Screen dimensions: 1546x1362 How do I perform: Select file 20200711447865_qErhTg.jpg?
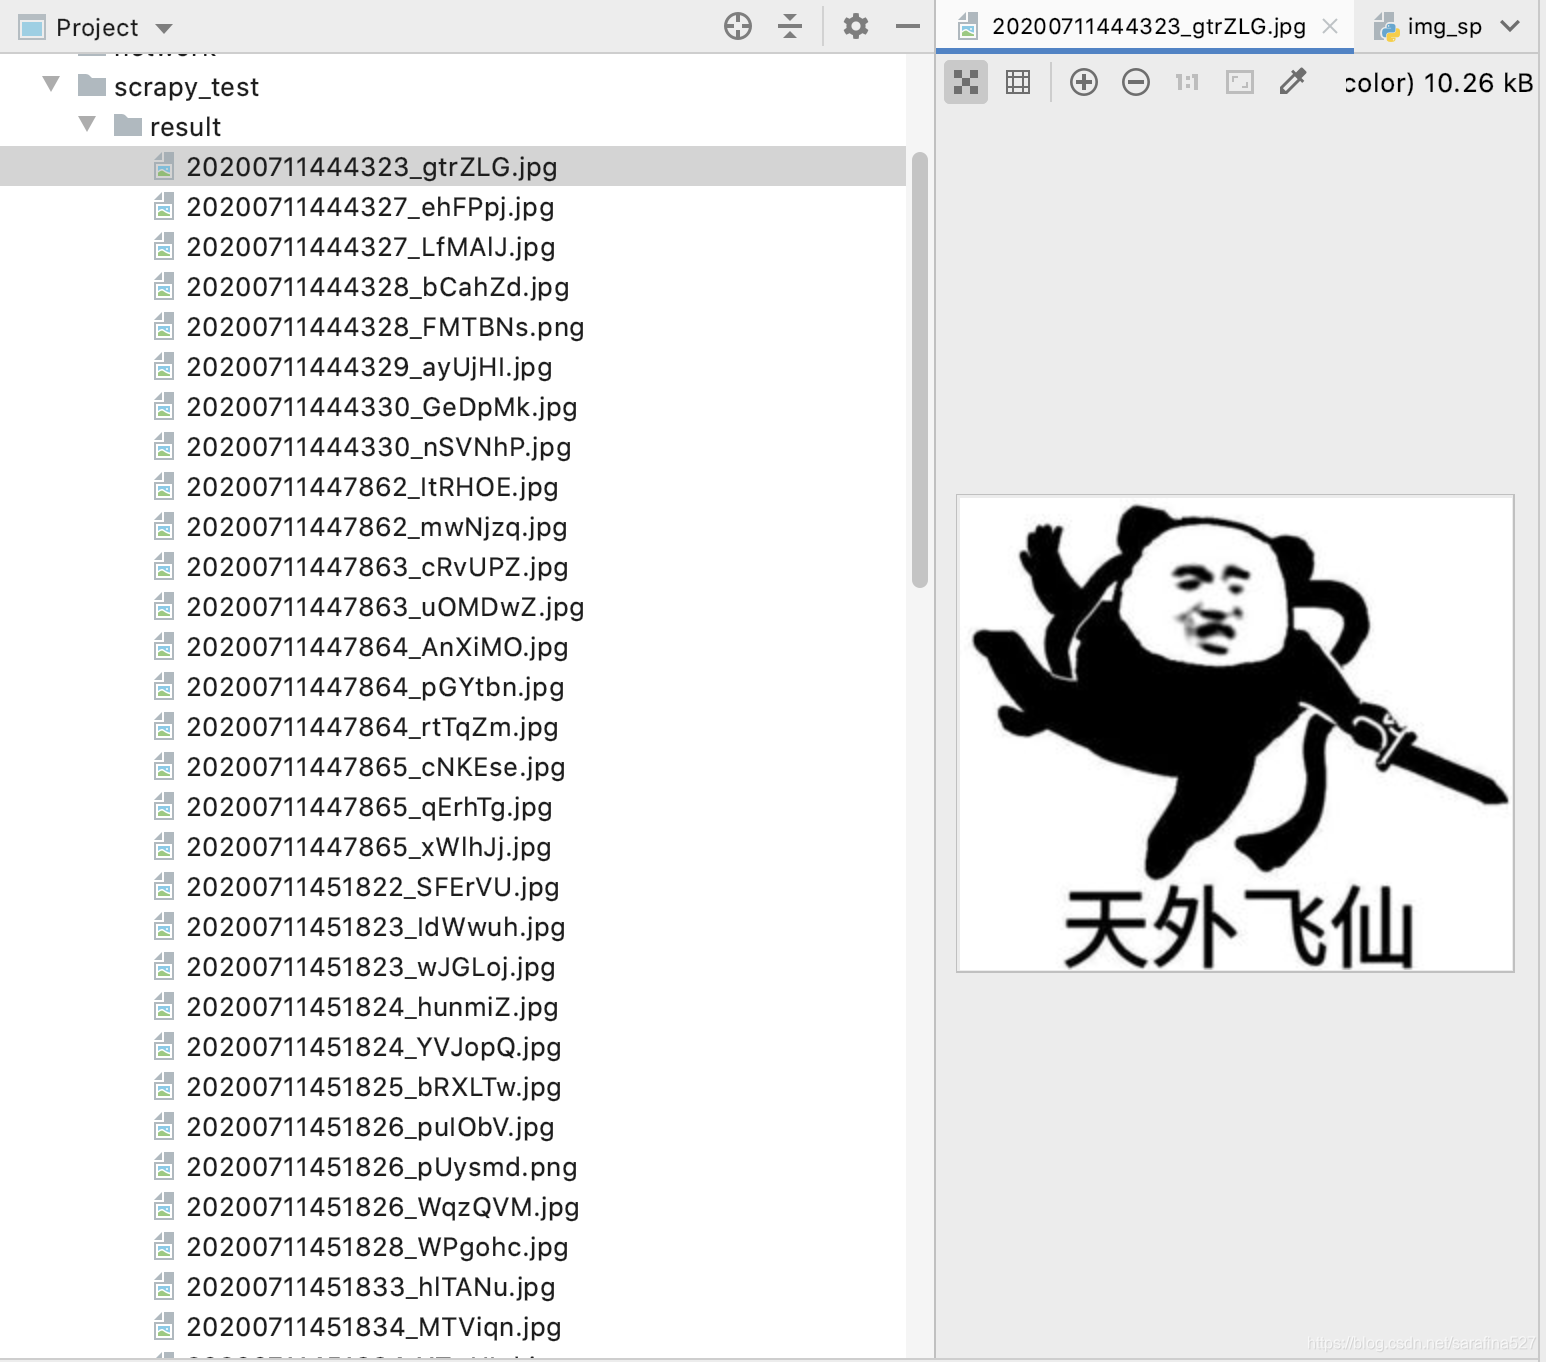369,806
